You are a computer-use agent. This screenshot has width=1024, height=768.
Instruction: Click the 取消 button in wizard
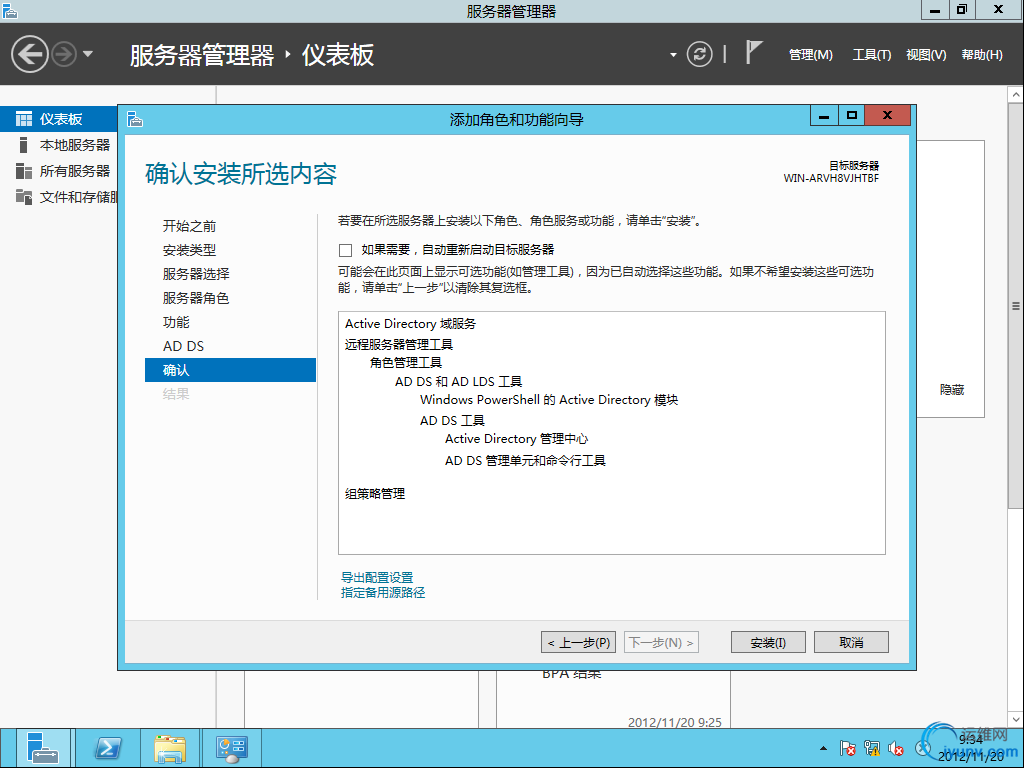(851, 643)
